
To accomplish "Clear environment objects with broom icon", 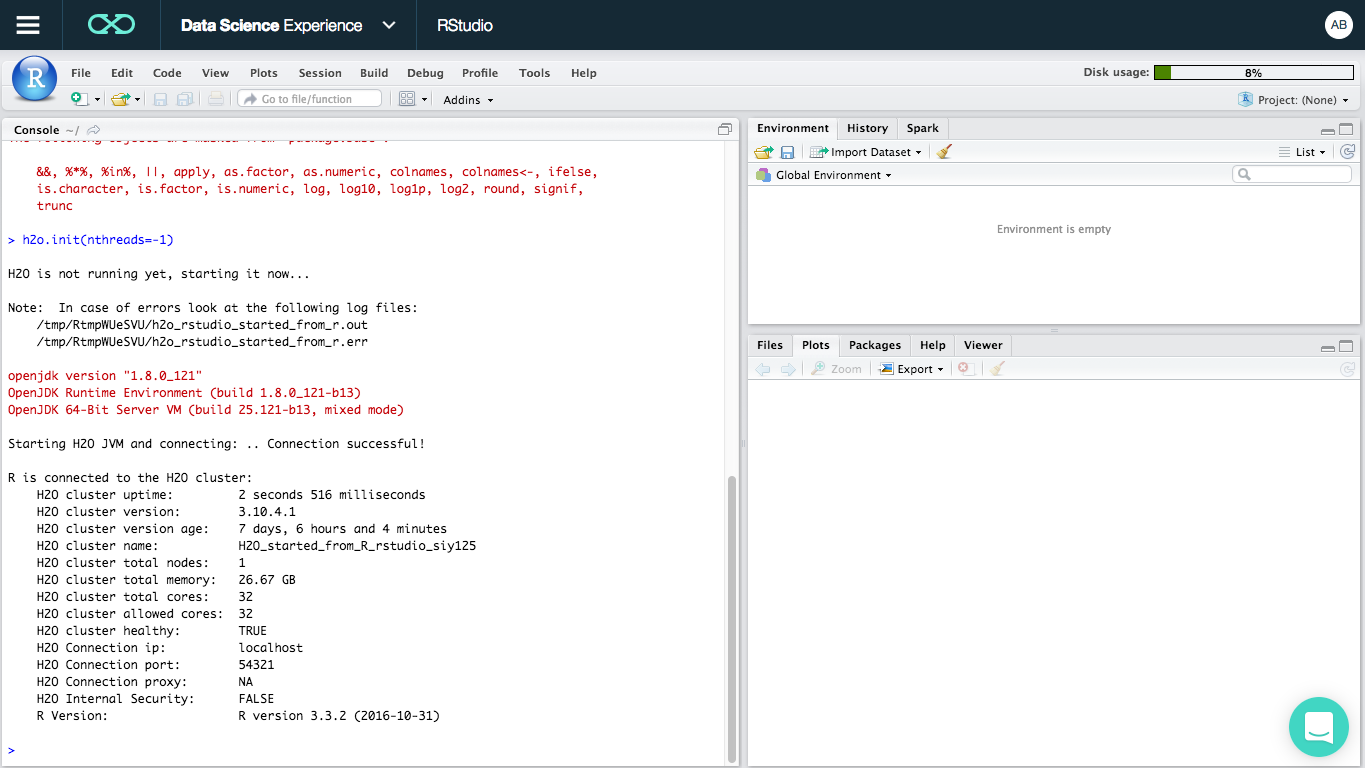I will click(944, 152).
